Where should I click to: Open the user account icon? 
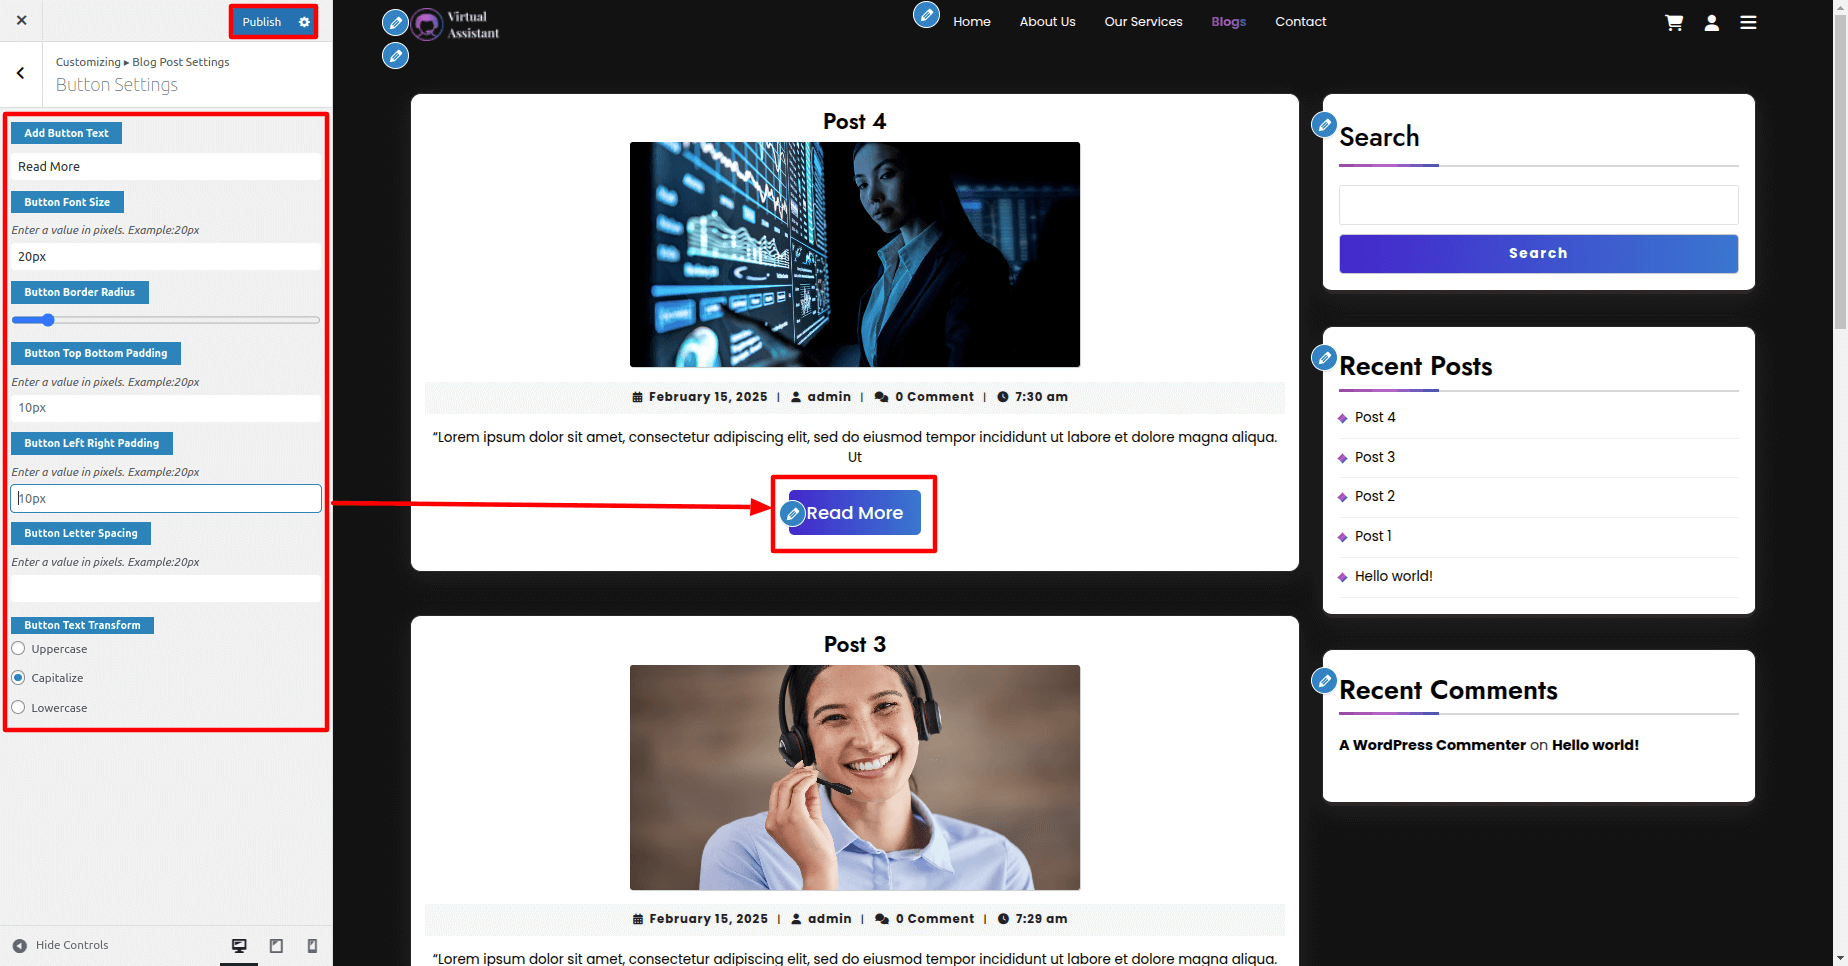point(1712,22)
